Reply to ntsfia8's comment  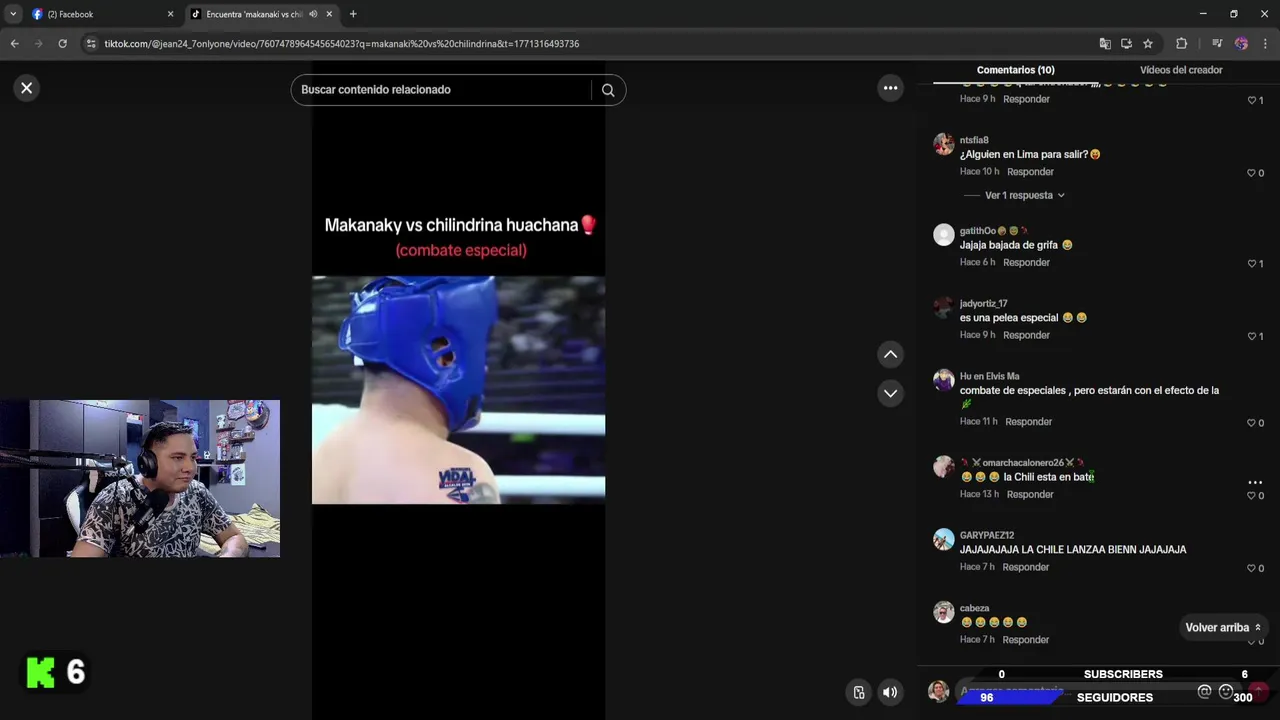coord(1030,172)
